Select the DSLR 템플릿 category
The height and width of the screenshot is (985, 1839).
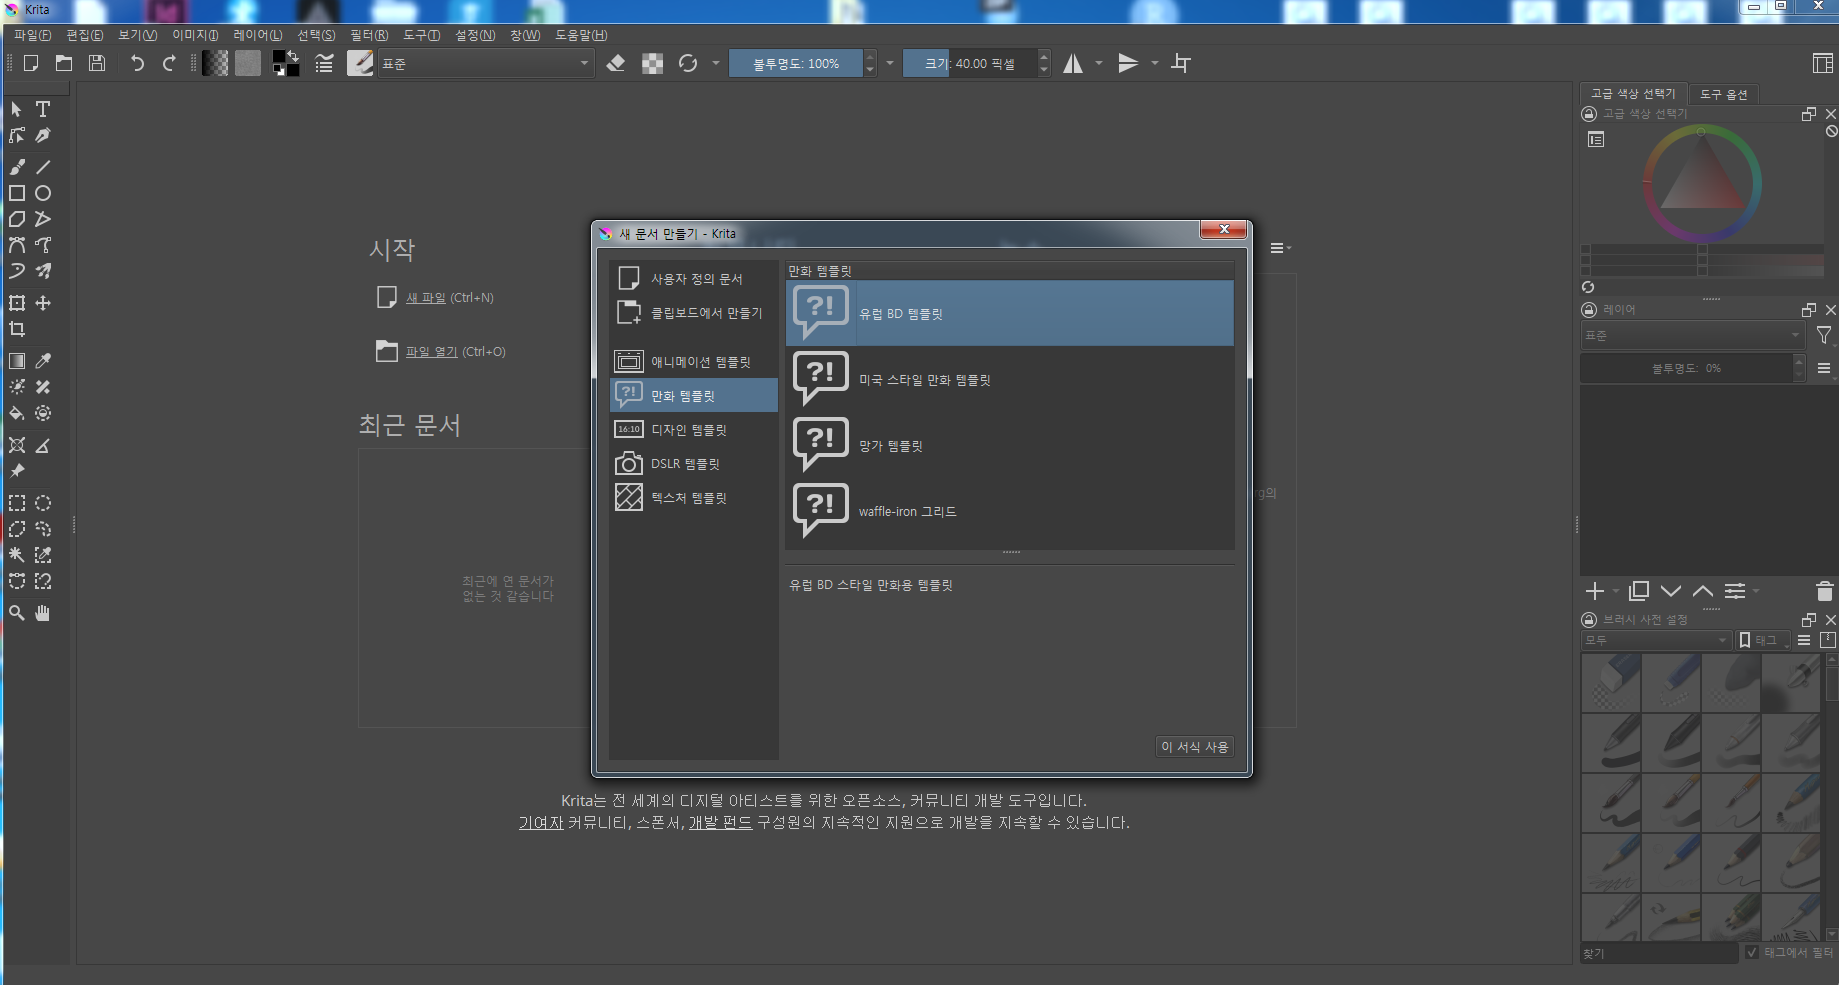pos(694,464)
